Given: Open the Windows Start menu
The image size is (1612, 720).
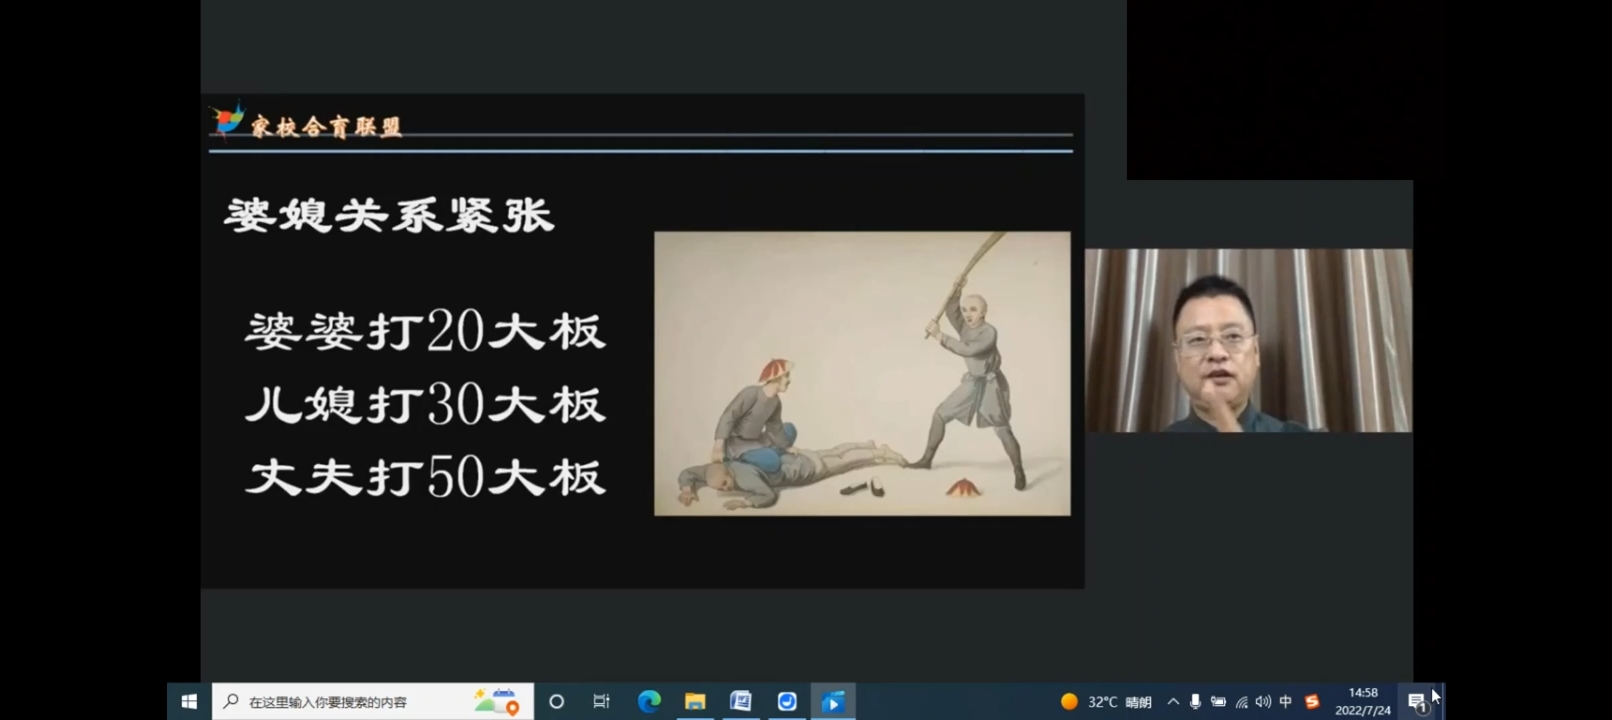Looking at the screenshot, I should click(x=189, y=702).
